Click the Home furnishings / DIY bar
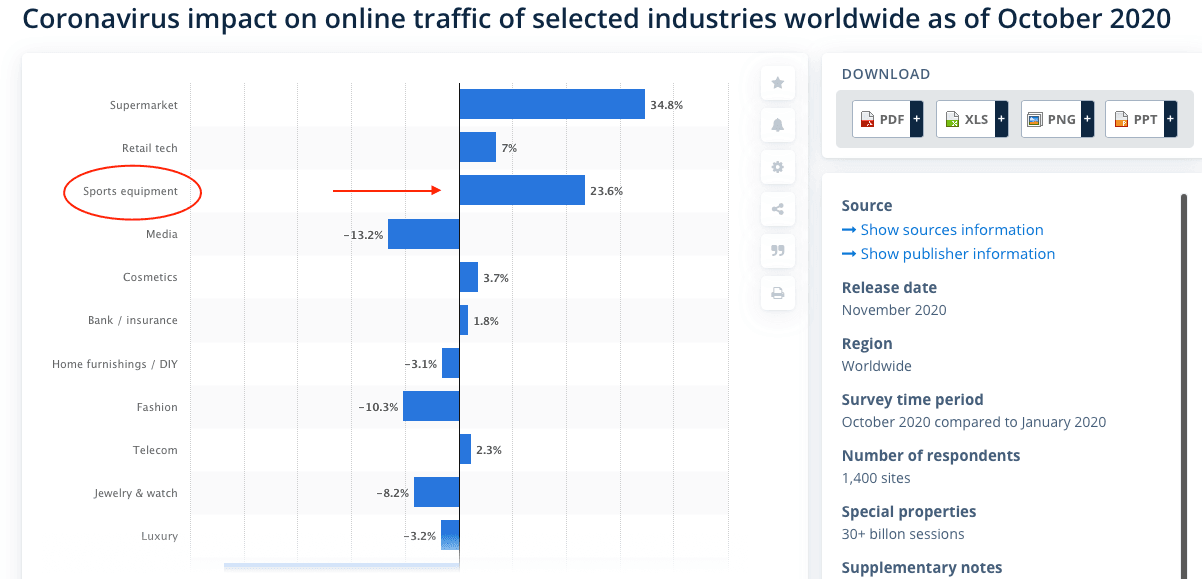The width and height of the screenshot is (1202, 579). pyautogui.click(x=450, y=363)
